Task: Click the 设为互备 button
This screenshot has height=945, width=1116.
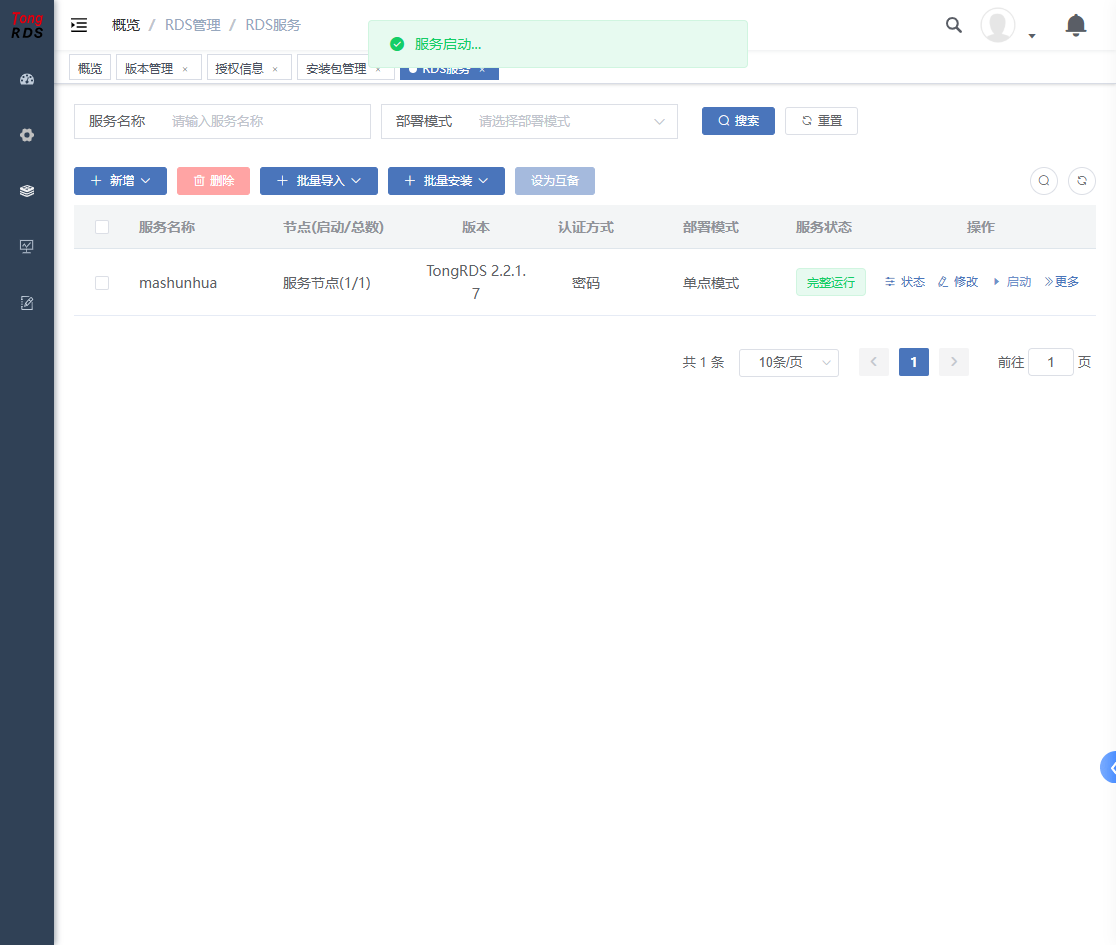Action: [x=555, y=181]
